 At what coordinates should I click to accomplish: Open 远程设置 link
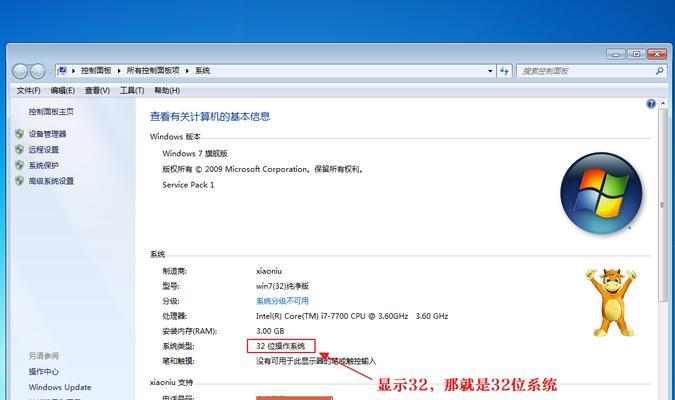[43, 149]
